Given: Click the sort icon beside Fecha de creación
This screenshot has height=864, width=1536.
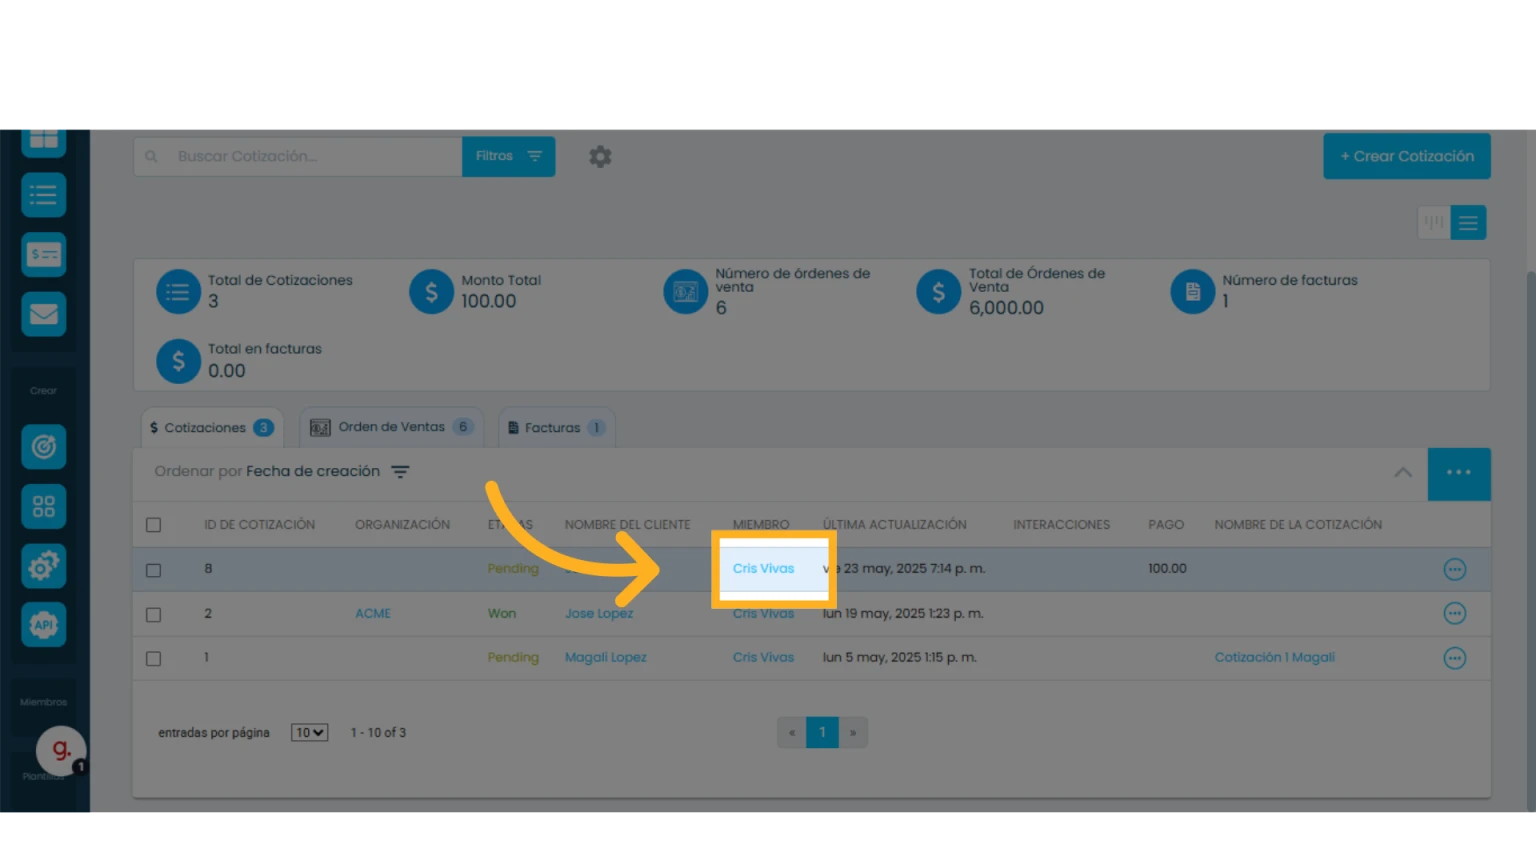Looking at the screenshot, I should 400,472.
